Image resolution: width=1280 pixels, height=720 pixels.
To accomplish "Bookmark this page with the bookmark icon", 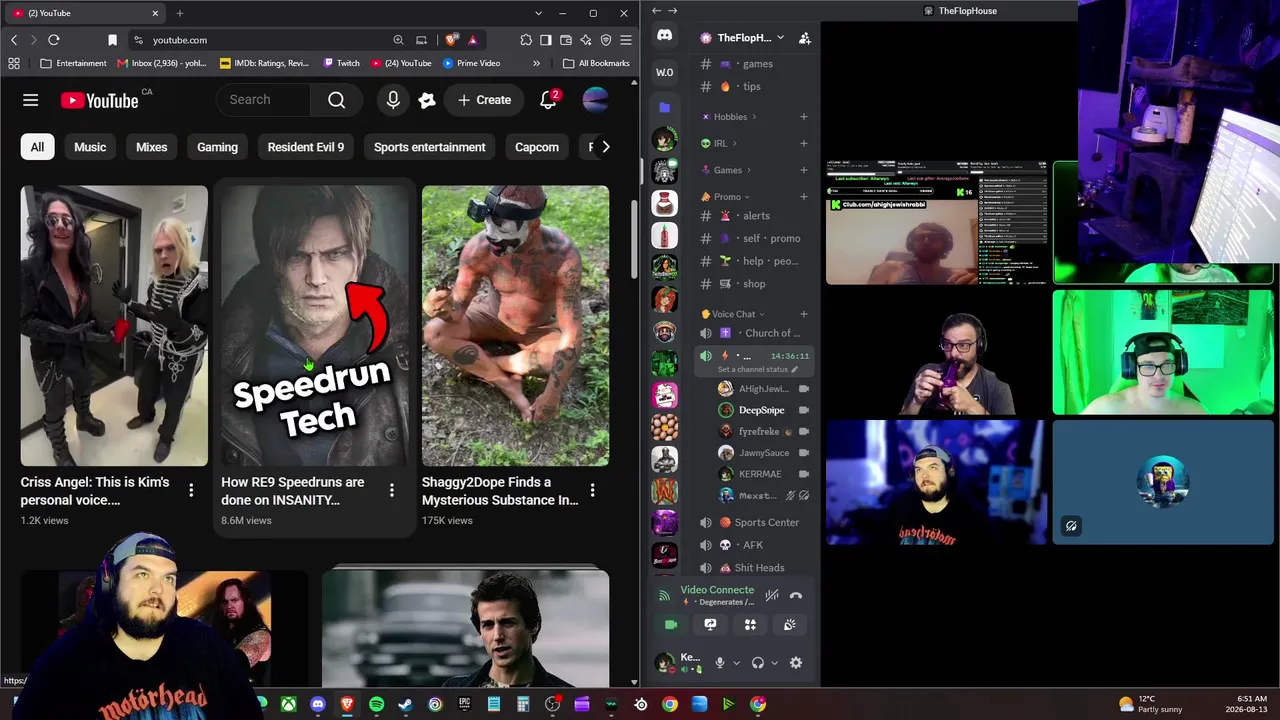I will click(x=112, y=40).
